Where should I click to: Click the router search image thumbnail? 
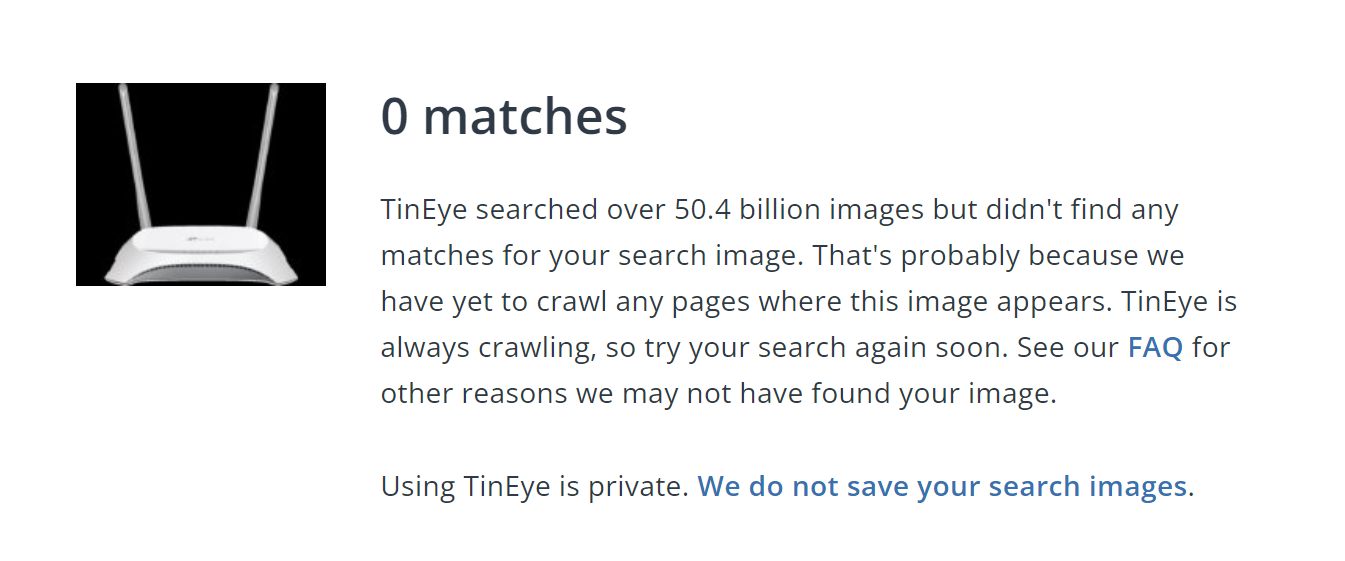pos(201,184)
